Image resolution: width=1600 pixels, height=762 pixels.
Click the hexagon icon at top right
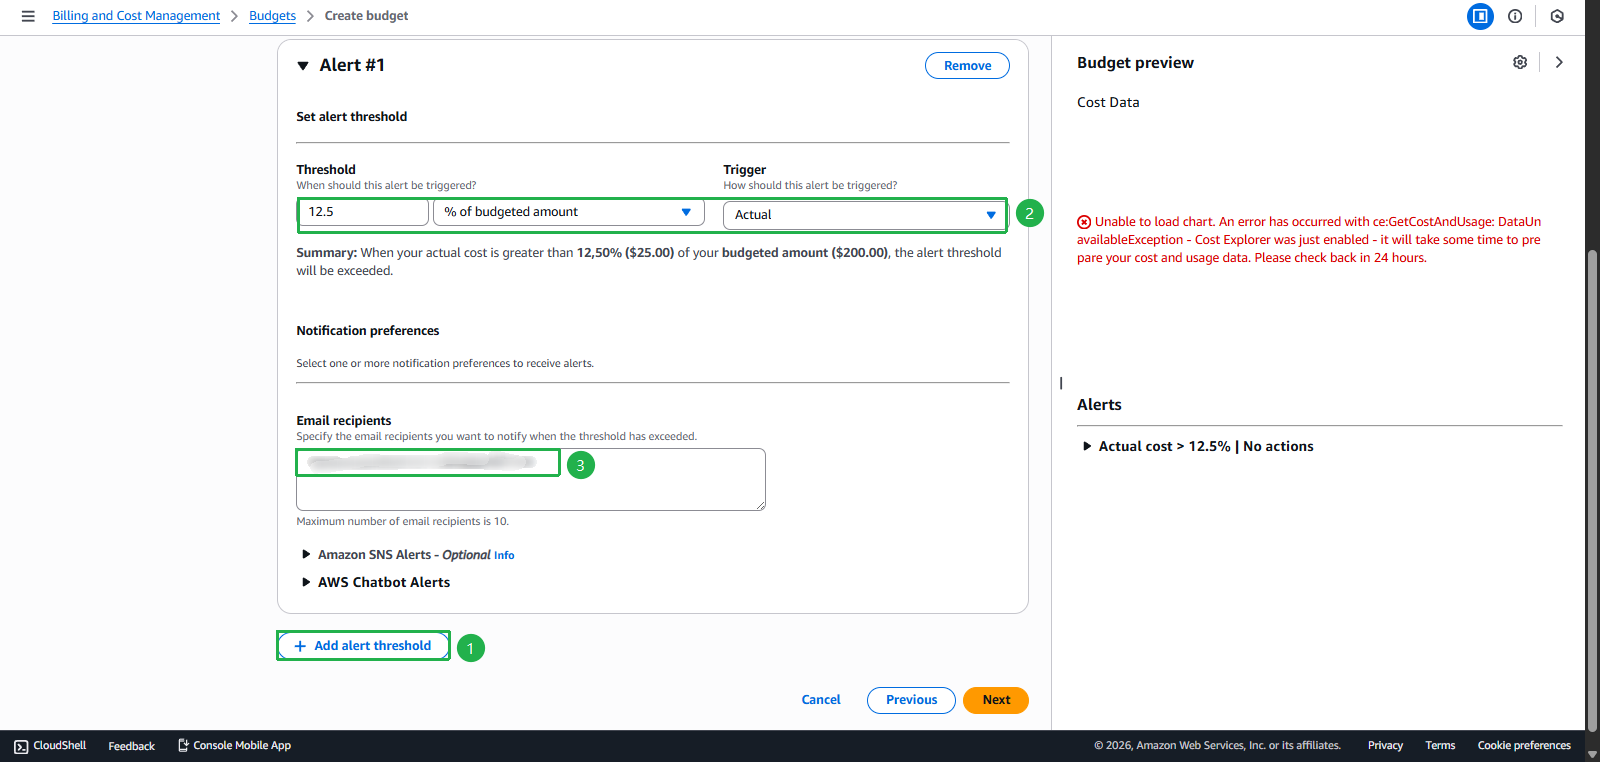coord(1557,16)
